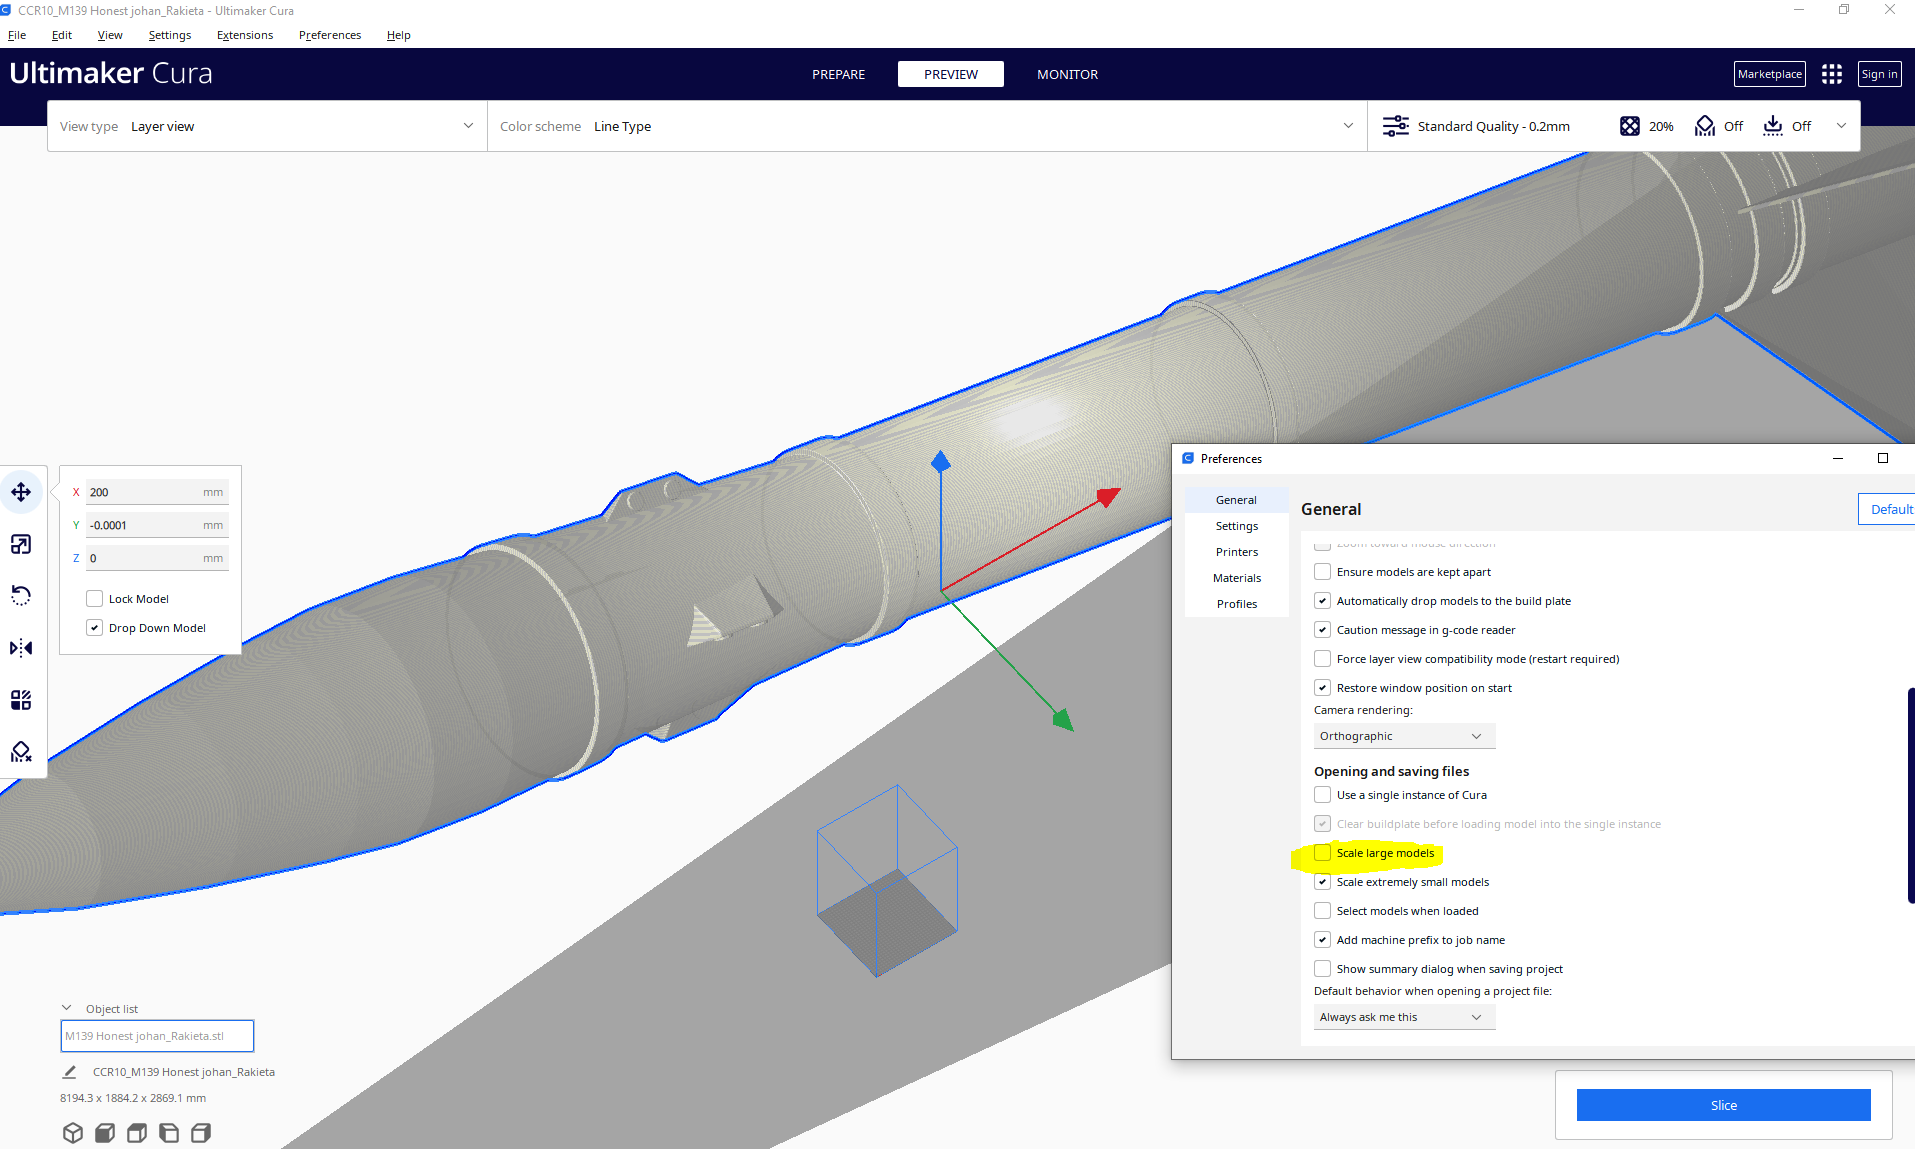
Task: Select the Rotate tool
Action: 20,595
